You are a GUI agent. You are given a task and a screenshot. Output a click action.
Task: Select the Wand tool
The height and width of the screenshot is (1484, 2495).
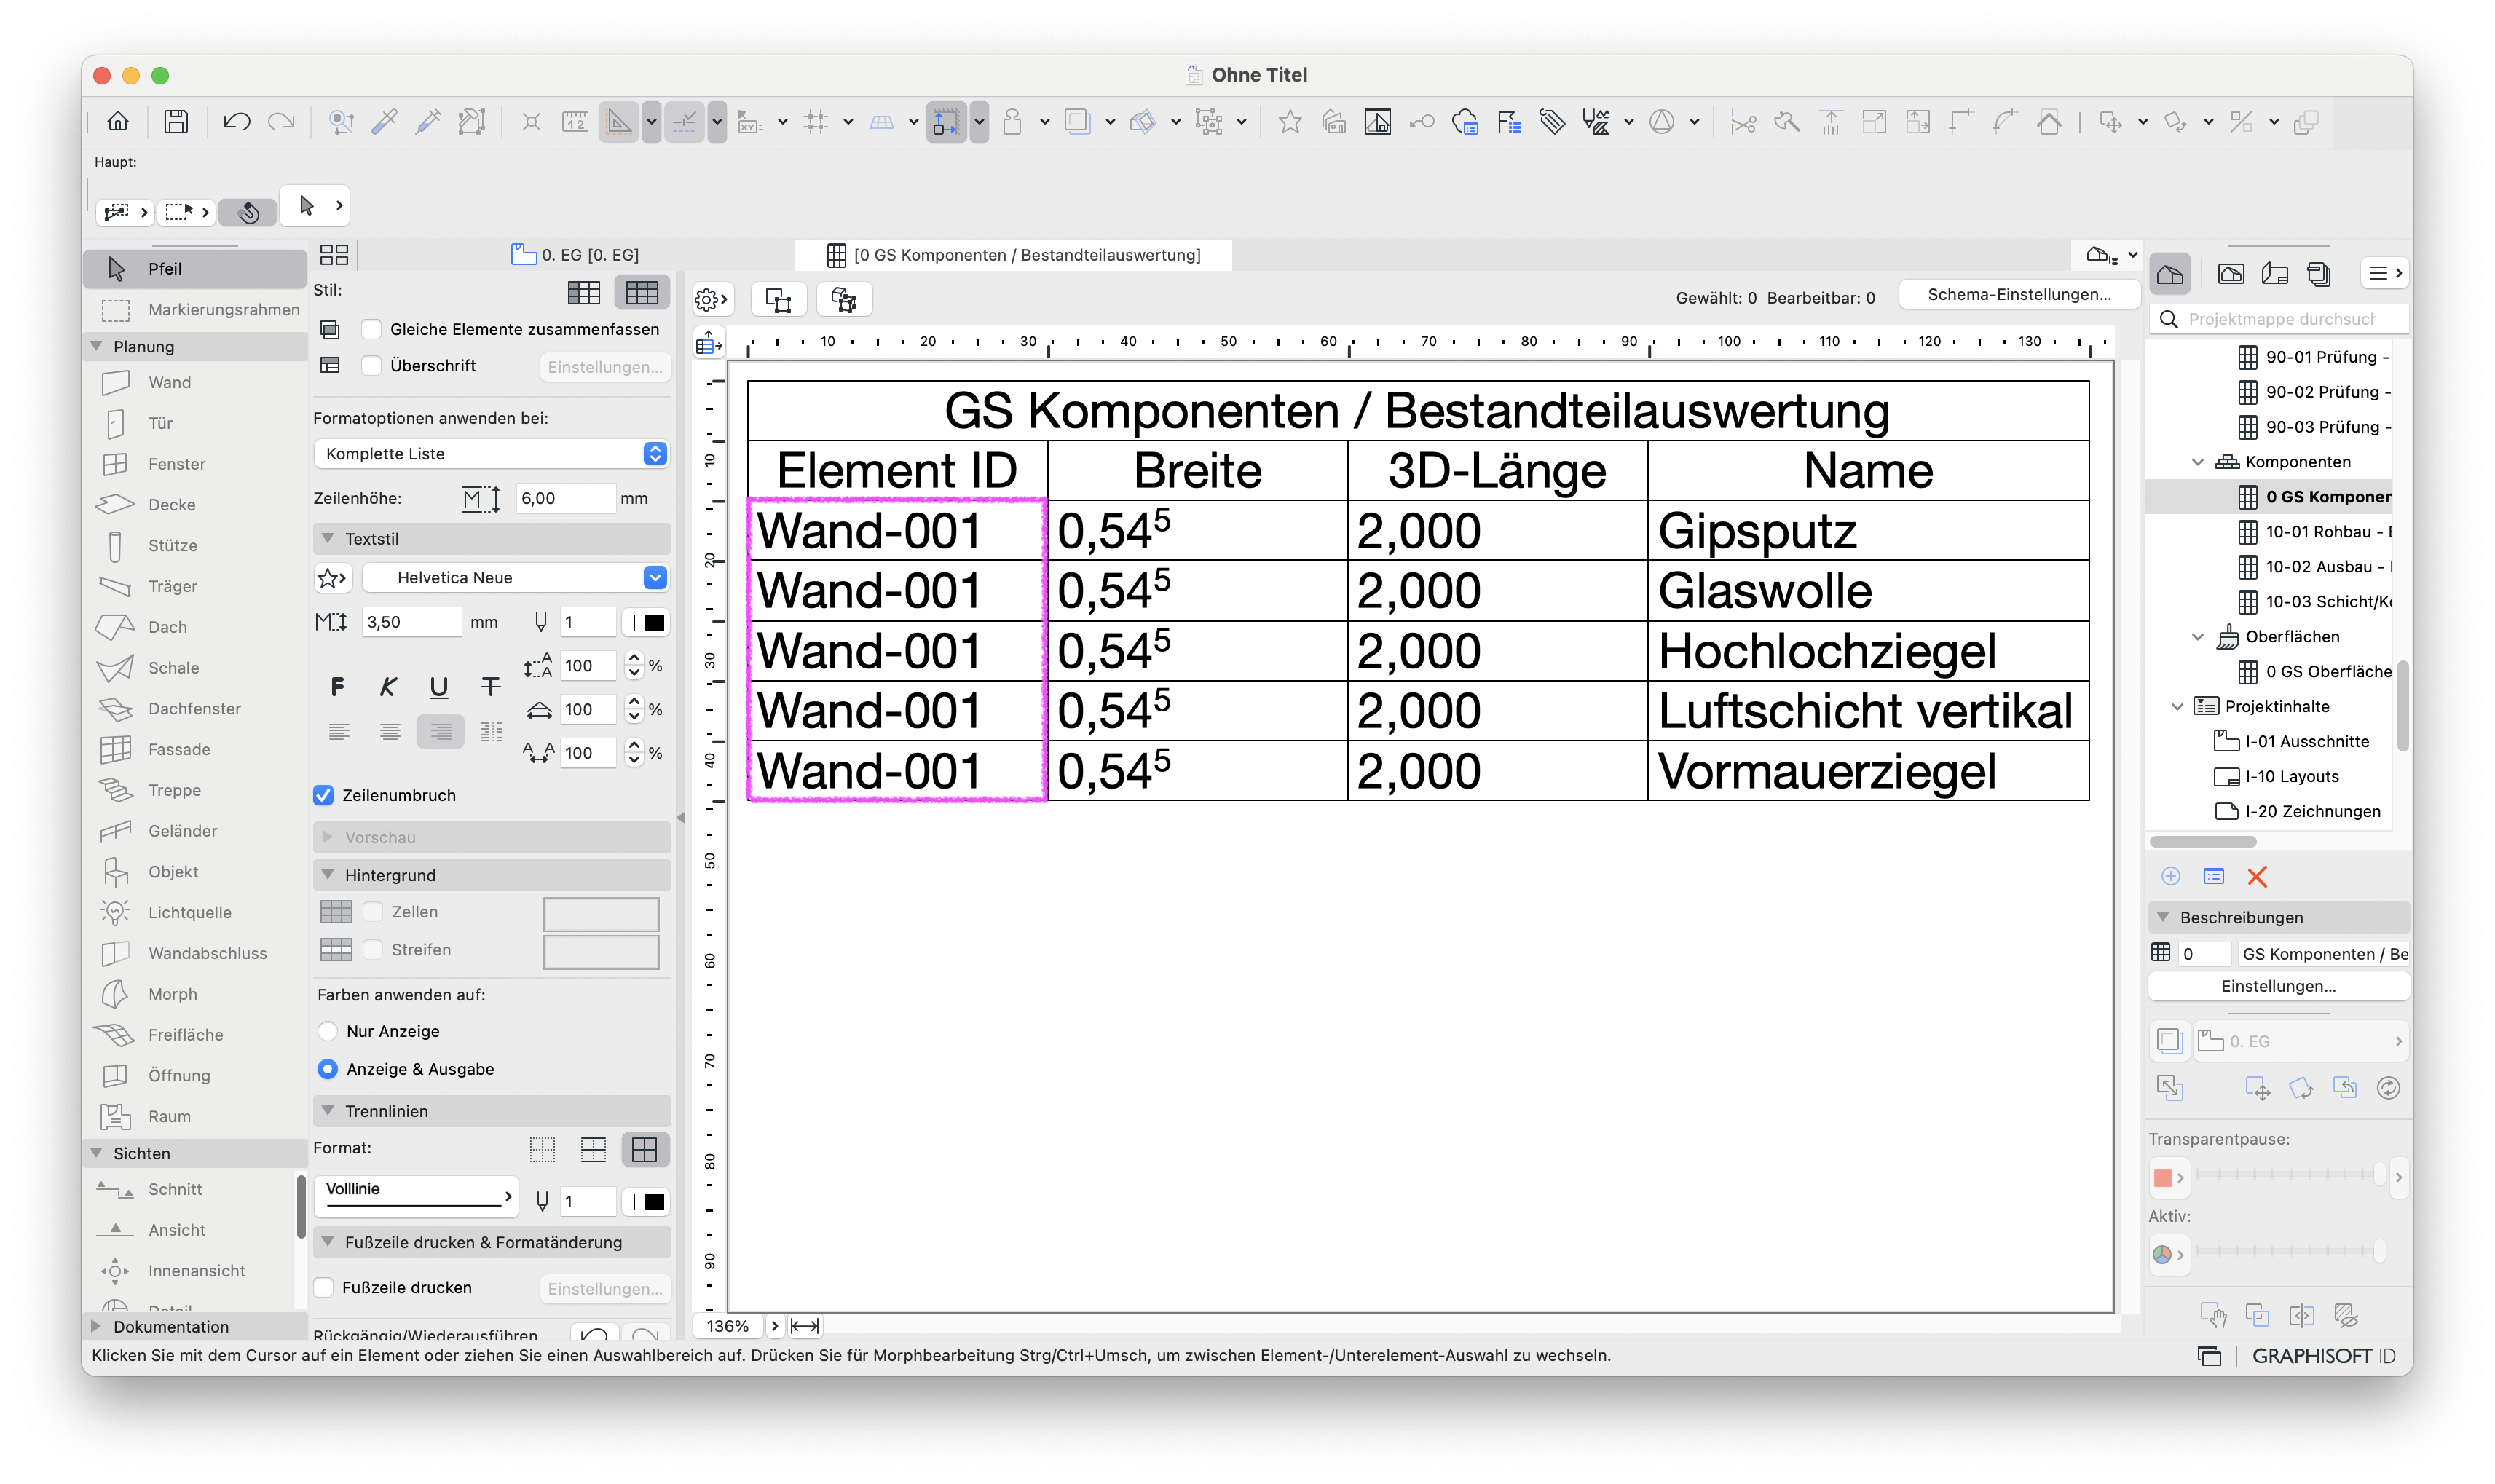pos(195,382)
